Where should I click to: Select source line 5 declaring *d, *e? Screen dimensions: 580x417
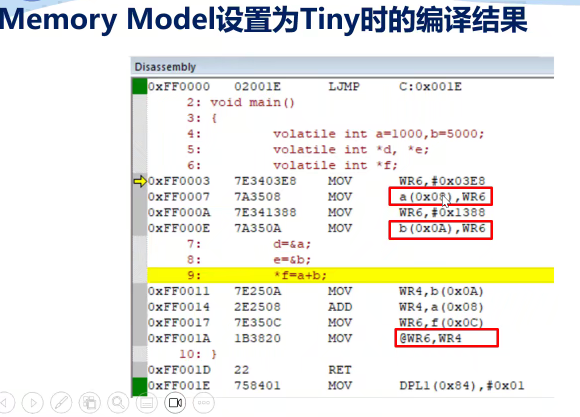click(308, 149)
